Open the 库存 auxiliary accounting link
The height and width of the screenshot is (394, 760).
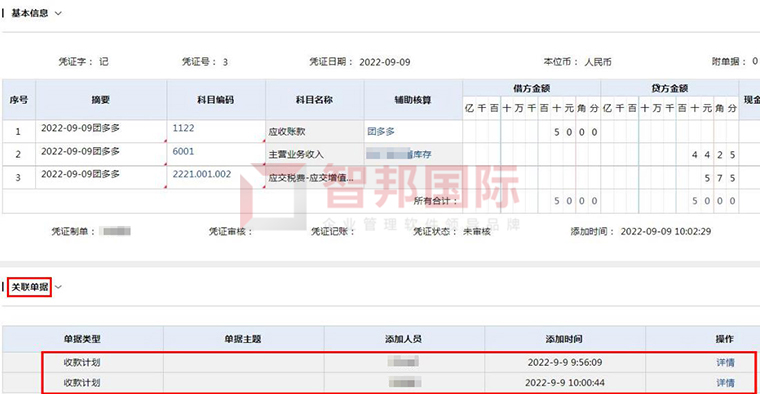point(422,155)
